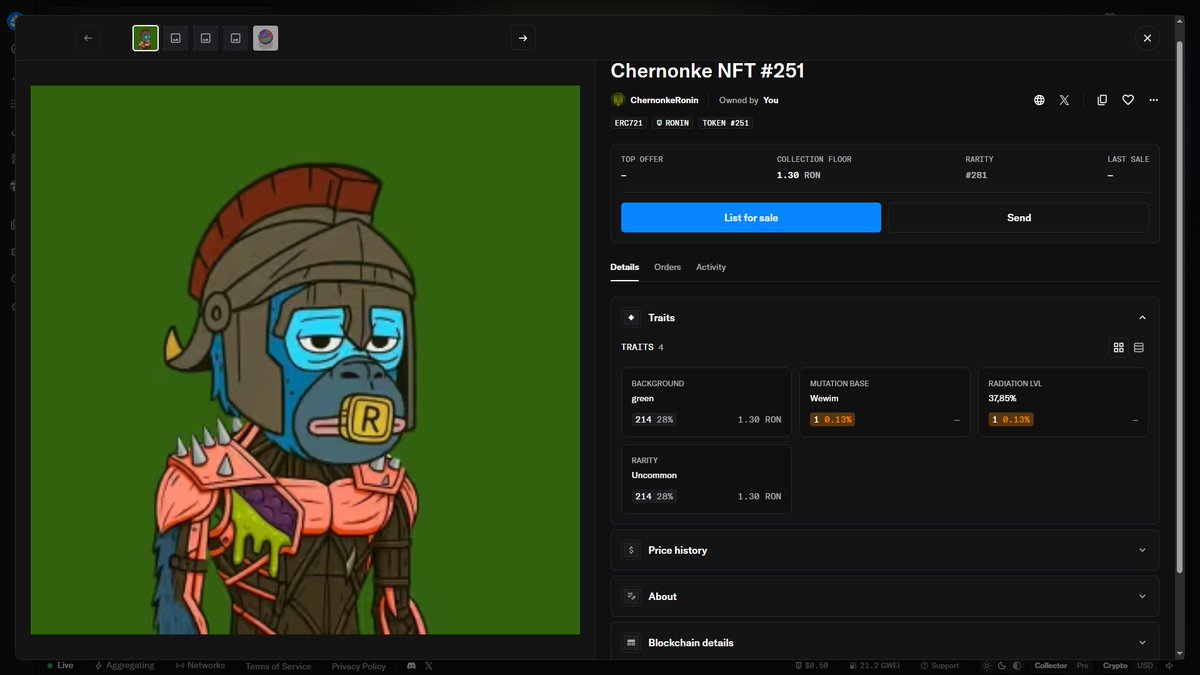Switch to the Details tab
Screen dimensions: 1200x675
pyautogui.click(x=625, y=267)
